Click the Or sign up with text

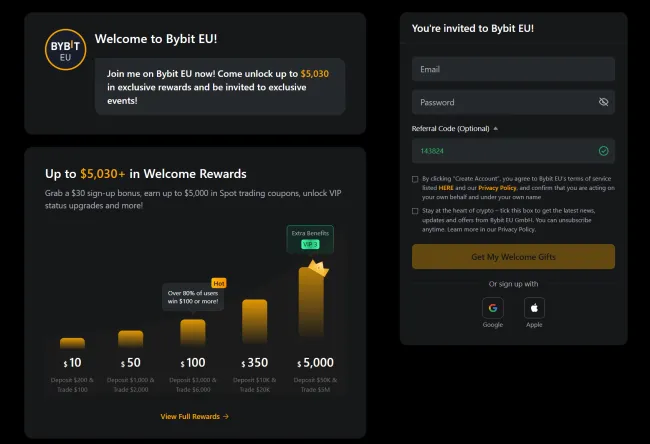tap(513, 284)
